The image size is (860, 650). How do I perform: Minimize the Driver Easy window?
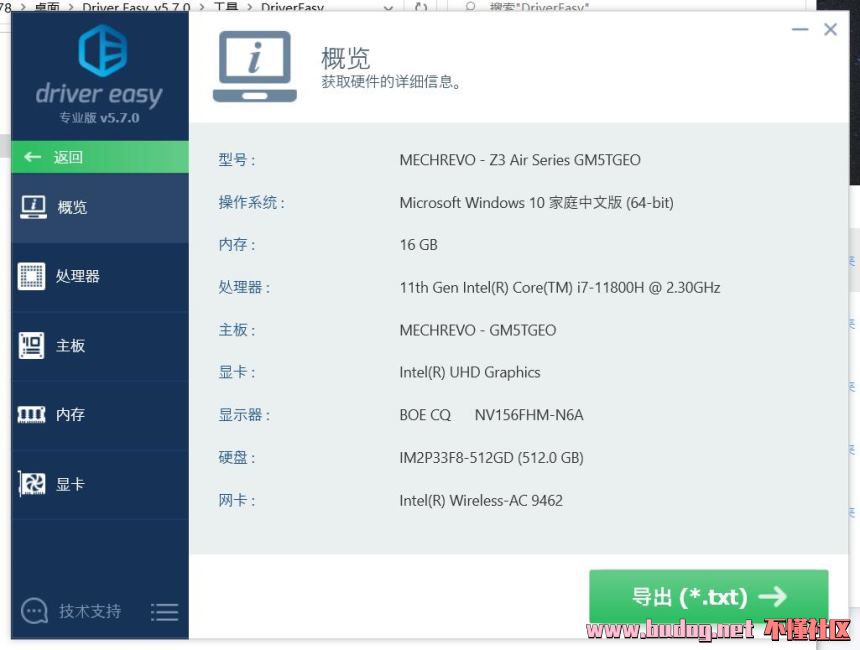tap(800, 29)
